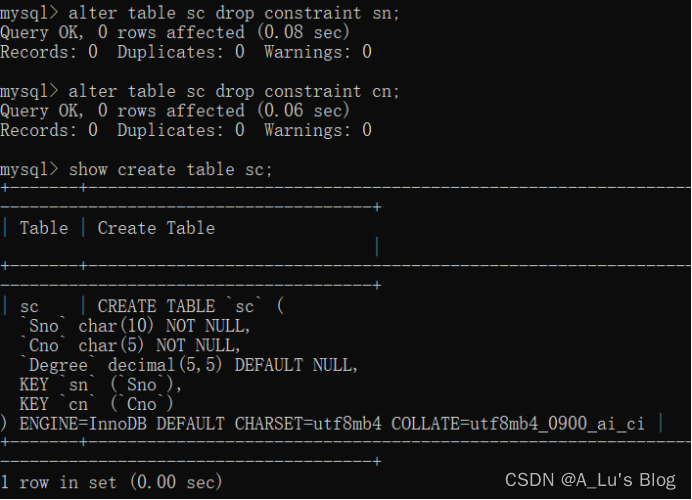692x500 pixels.
Task: Click the 'alter table sc drop constraint sn;' command
Action: click(233, 13)
